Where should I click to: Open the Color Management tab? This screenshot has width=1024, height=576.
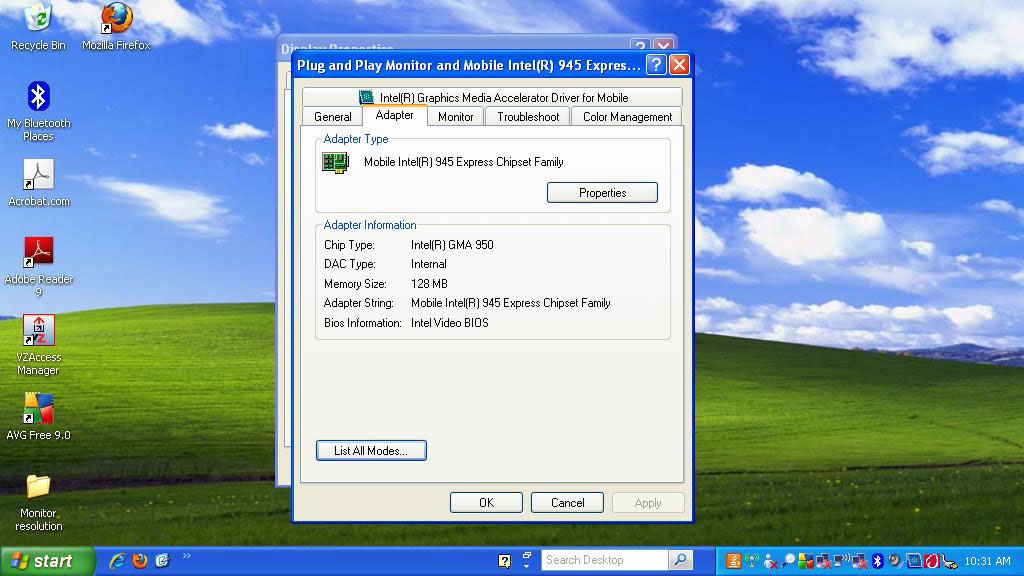click(627, 117)
